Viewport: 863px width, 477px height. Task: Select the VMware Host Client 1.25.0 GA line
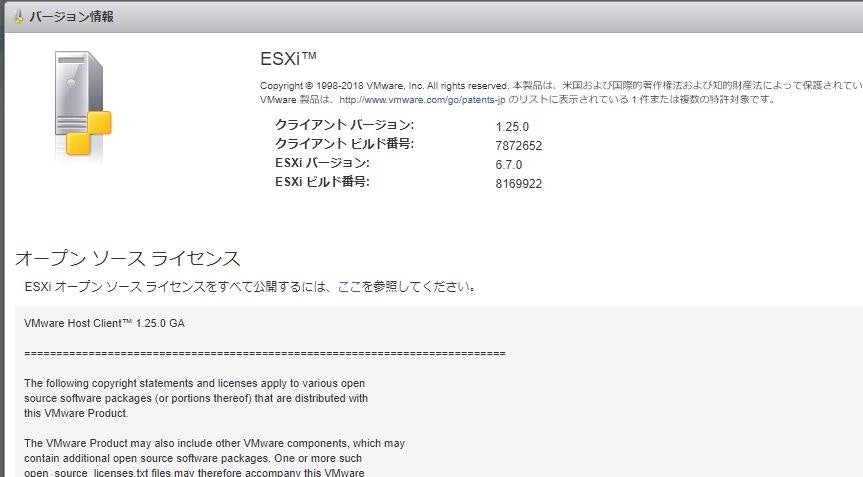click(105, 324)
